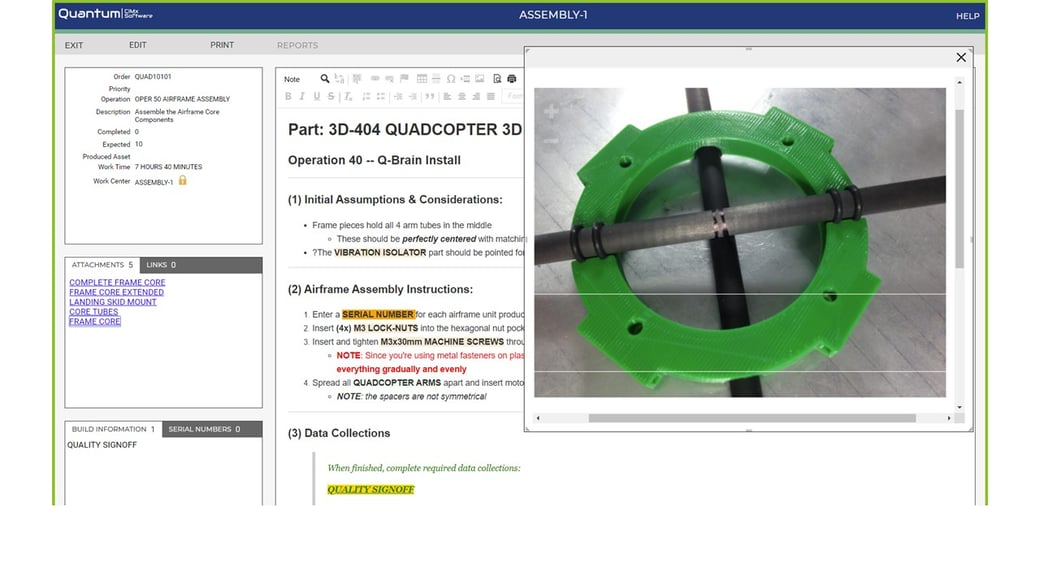This screenshot has width=1040, height=585.
Task: Switch to the LINKS tab
Action: pyautogui.click(x=160, y=265)
